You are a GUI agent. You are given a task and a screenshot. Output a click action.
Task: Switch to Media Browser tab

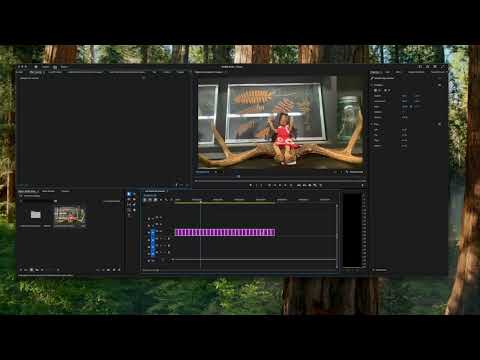[x=48, y=191]
